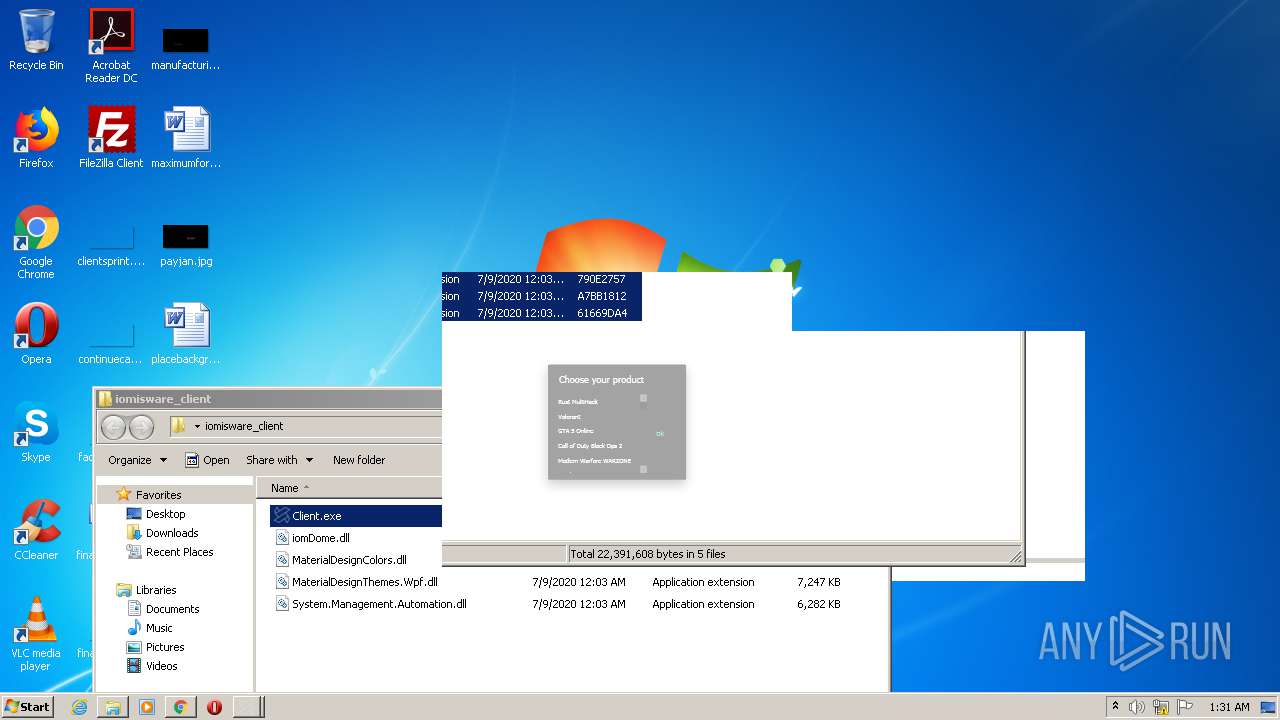Select Client.exe in the file list
This screenshot has height=720, width=1280.
(x=356, y=516)
